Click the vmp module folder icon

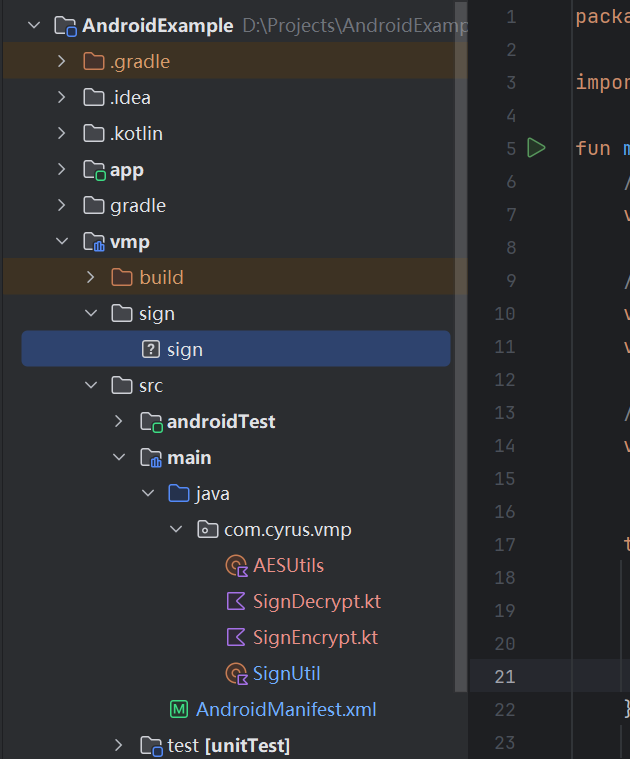pos(94,242)
